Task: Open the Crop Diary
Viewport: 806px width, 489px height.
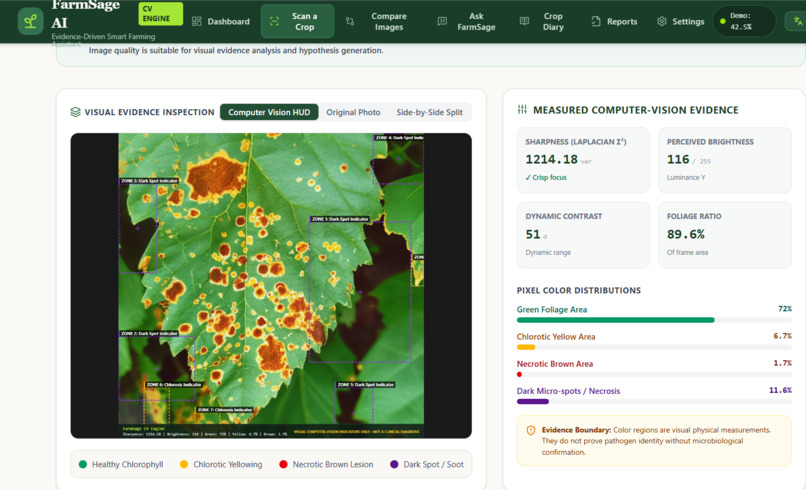Action: pyautogui.click(x=544, y=22)
